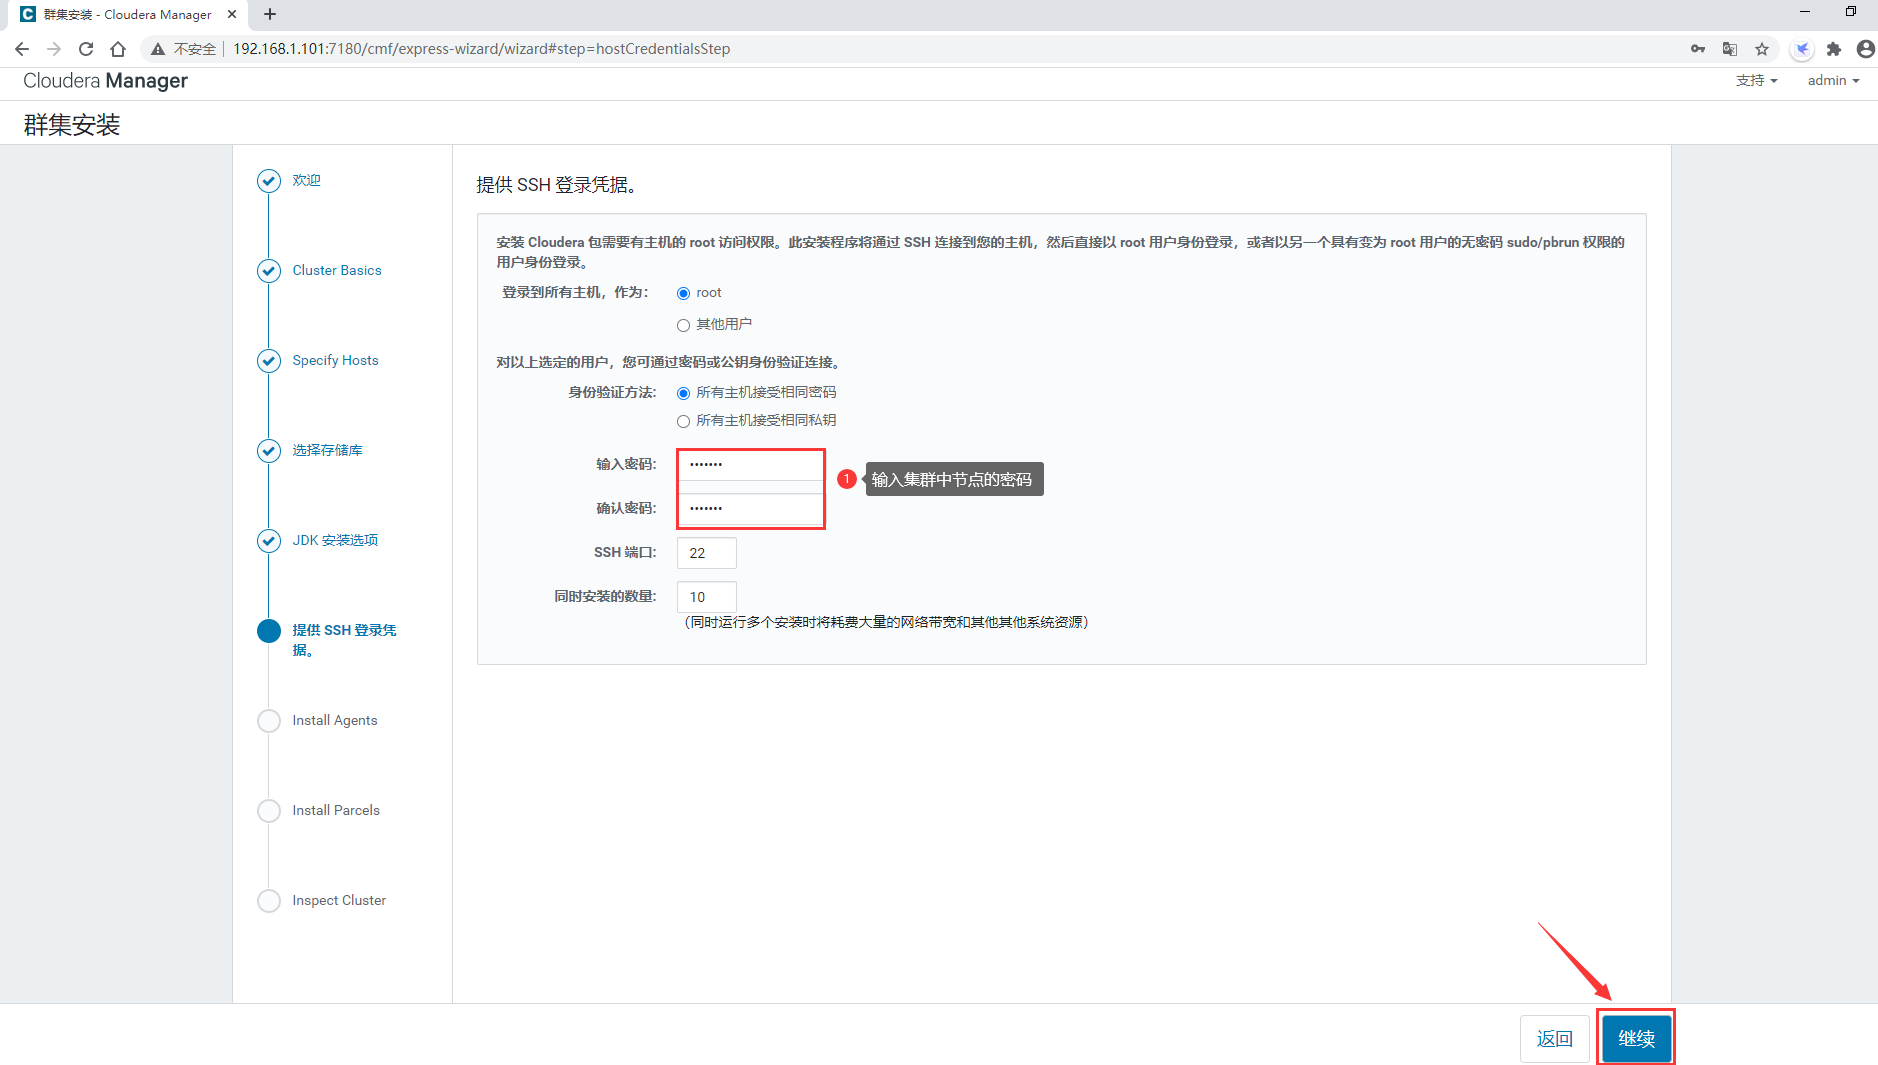The height and width of the screenshot is (1065, 1878).
Task: Focus the 输入密码 password field
Action: (x=750, y=465)
